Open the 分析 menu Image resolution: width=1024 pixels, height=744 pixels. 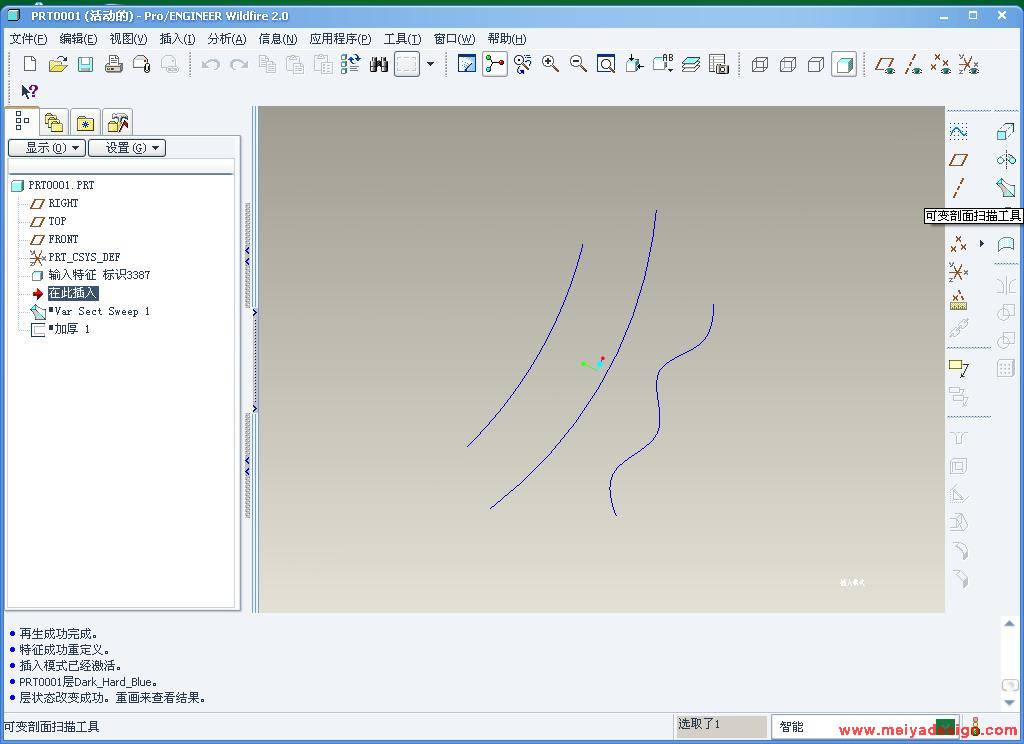click(226, 39)
